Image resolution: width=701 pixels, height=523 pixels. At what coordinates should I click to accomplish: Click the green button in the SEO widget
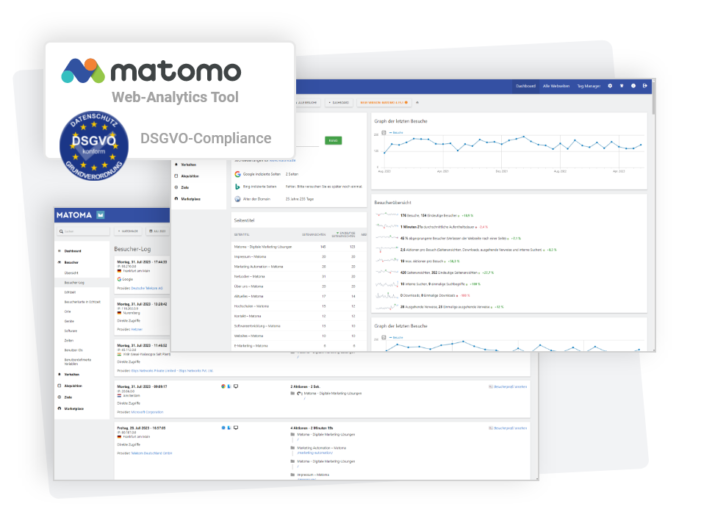click(333, 140)
